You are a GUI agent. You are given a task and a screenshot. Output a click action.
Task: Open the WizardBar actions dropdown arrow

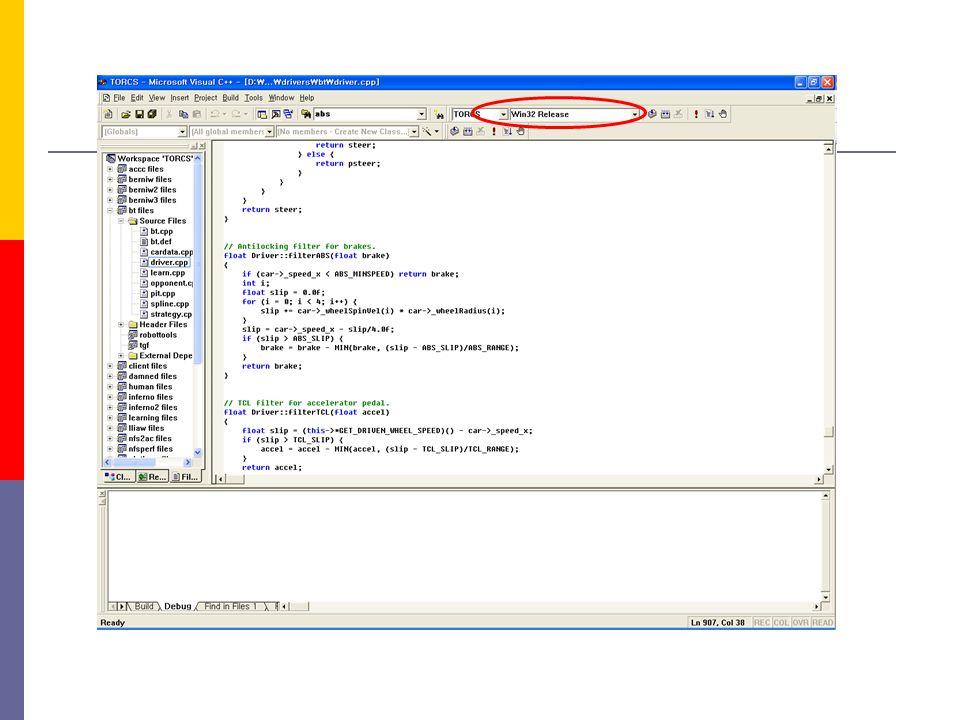437,131
